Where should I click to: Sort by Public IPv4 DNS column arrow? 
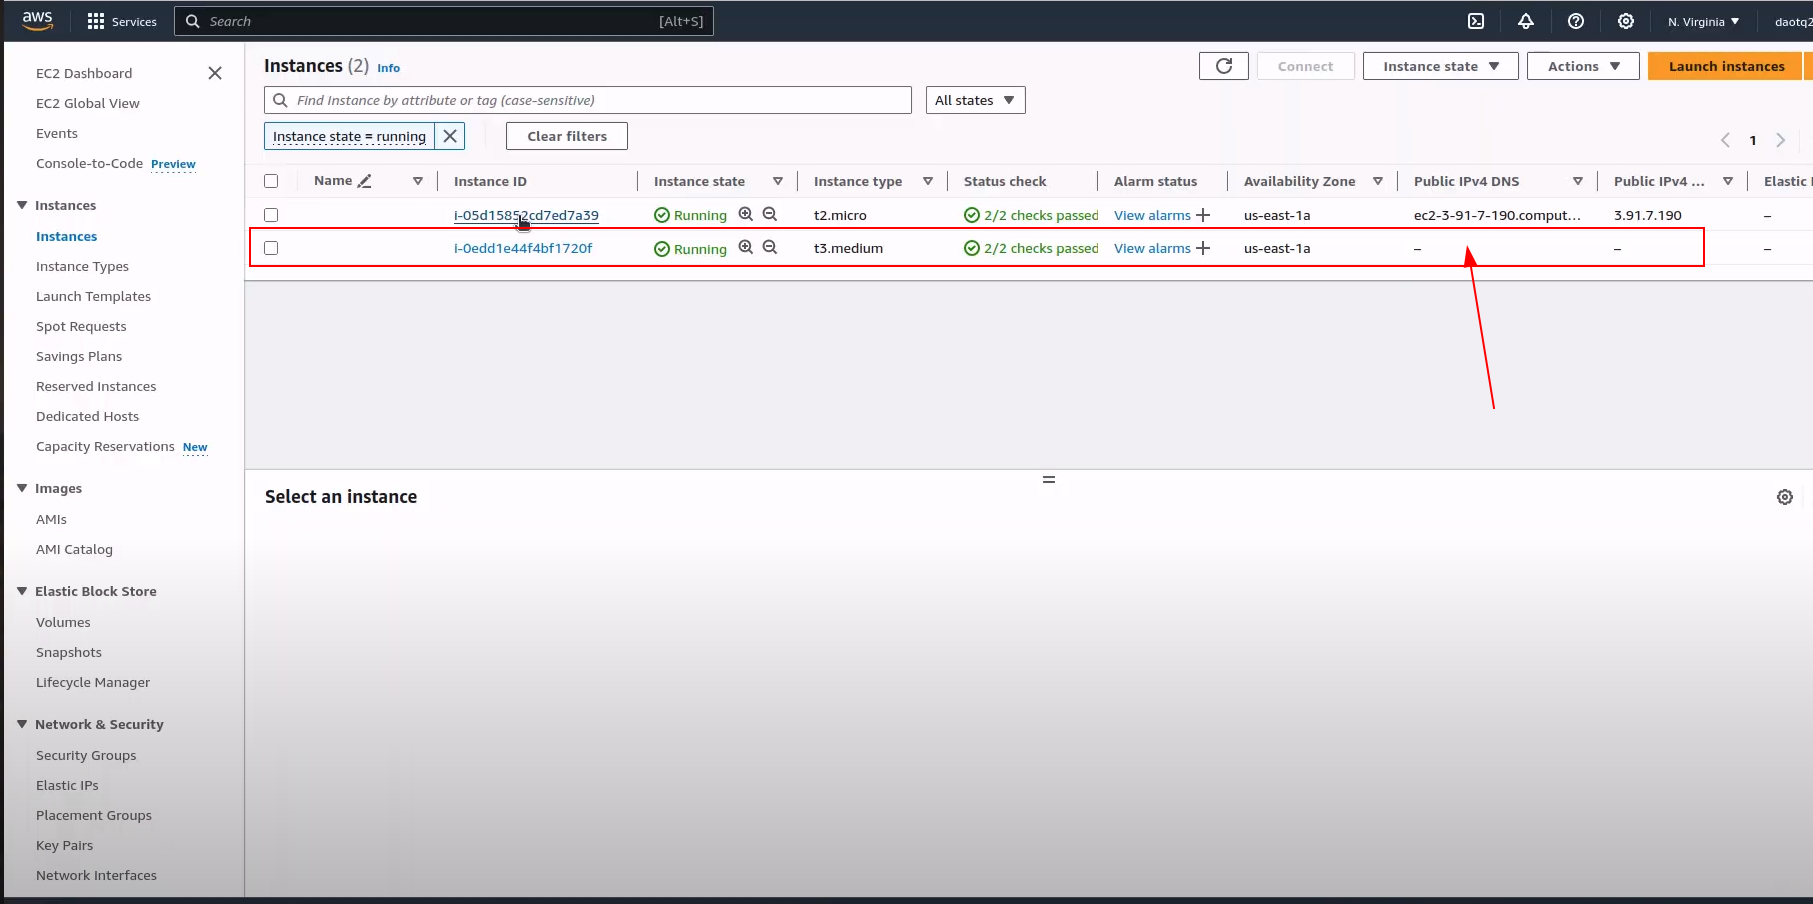pyautogui.click(x=1578, y=181)
